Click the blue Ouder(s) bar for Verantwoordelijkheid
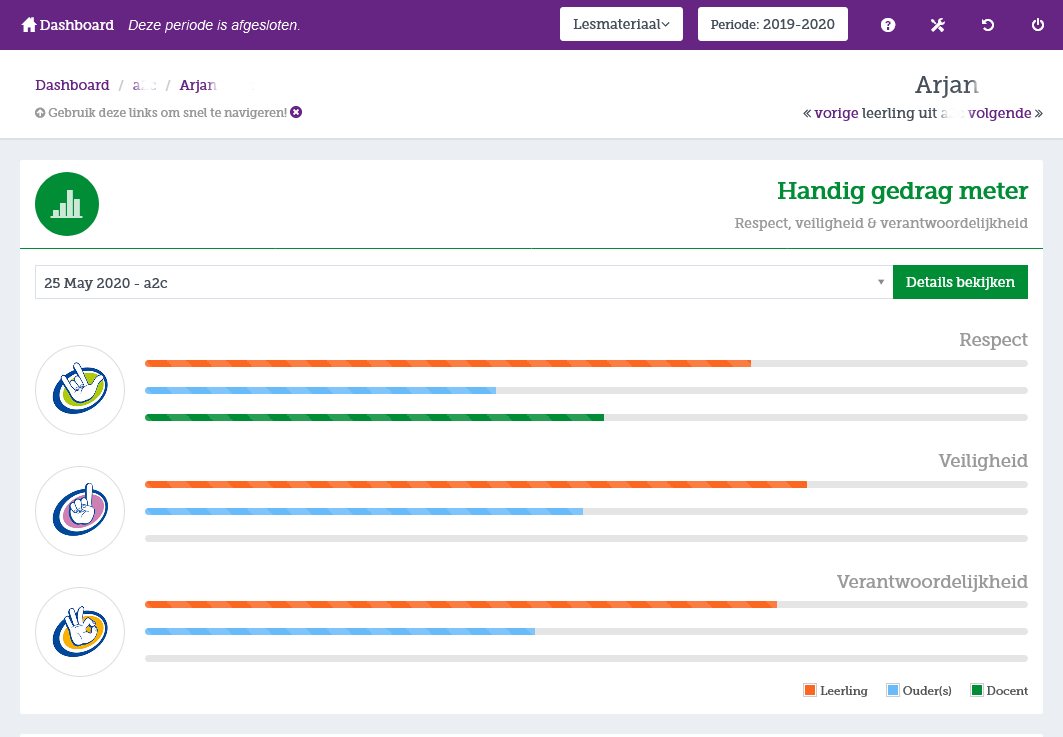This screenshot has height=737, width=1063. [x=340, y=631]
